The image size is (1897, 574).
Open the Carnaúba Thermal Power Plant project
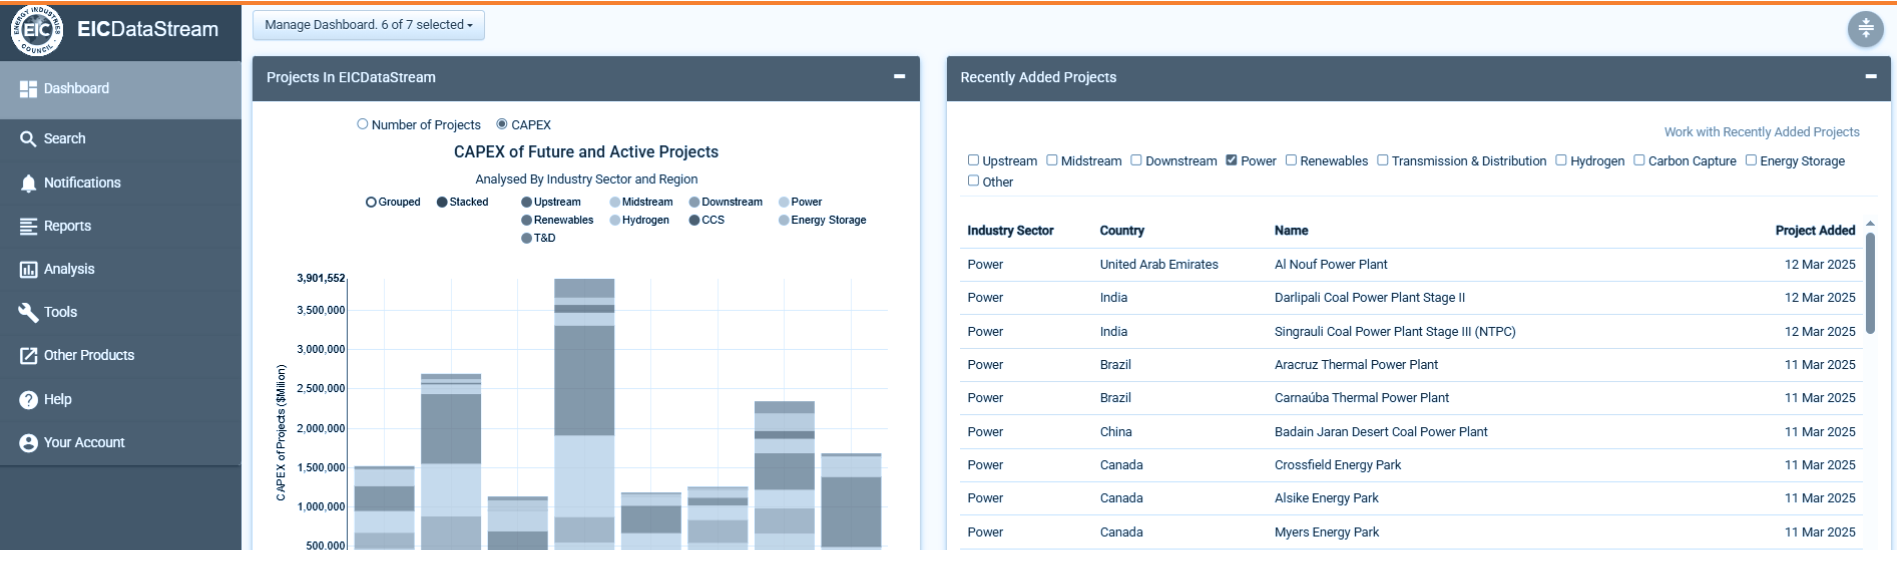point(1361,397)
